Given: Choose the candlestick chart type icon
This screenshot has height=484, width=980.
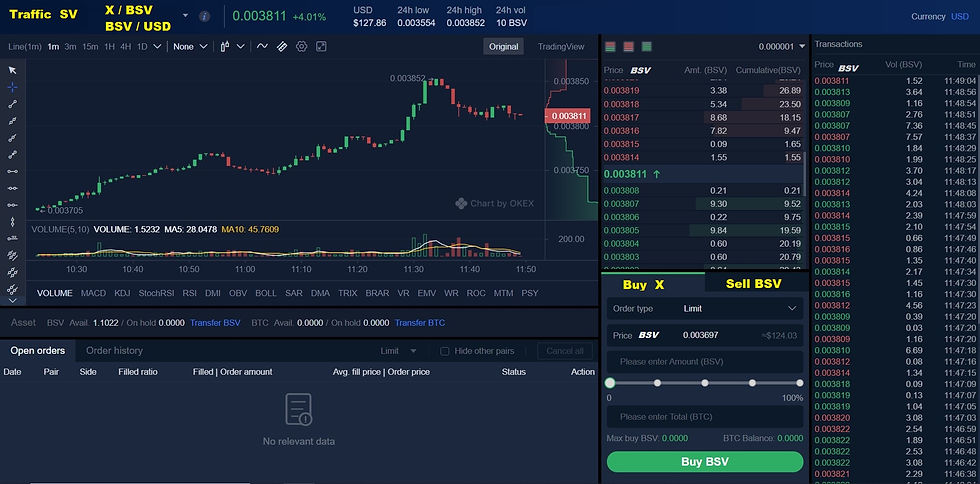Looking at the screenshot, I should [226, 46].
